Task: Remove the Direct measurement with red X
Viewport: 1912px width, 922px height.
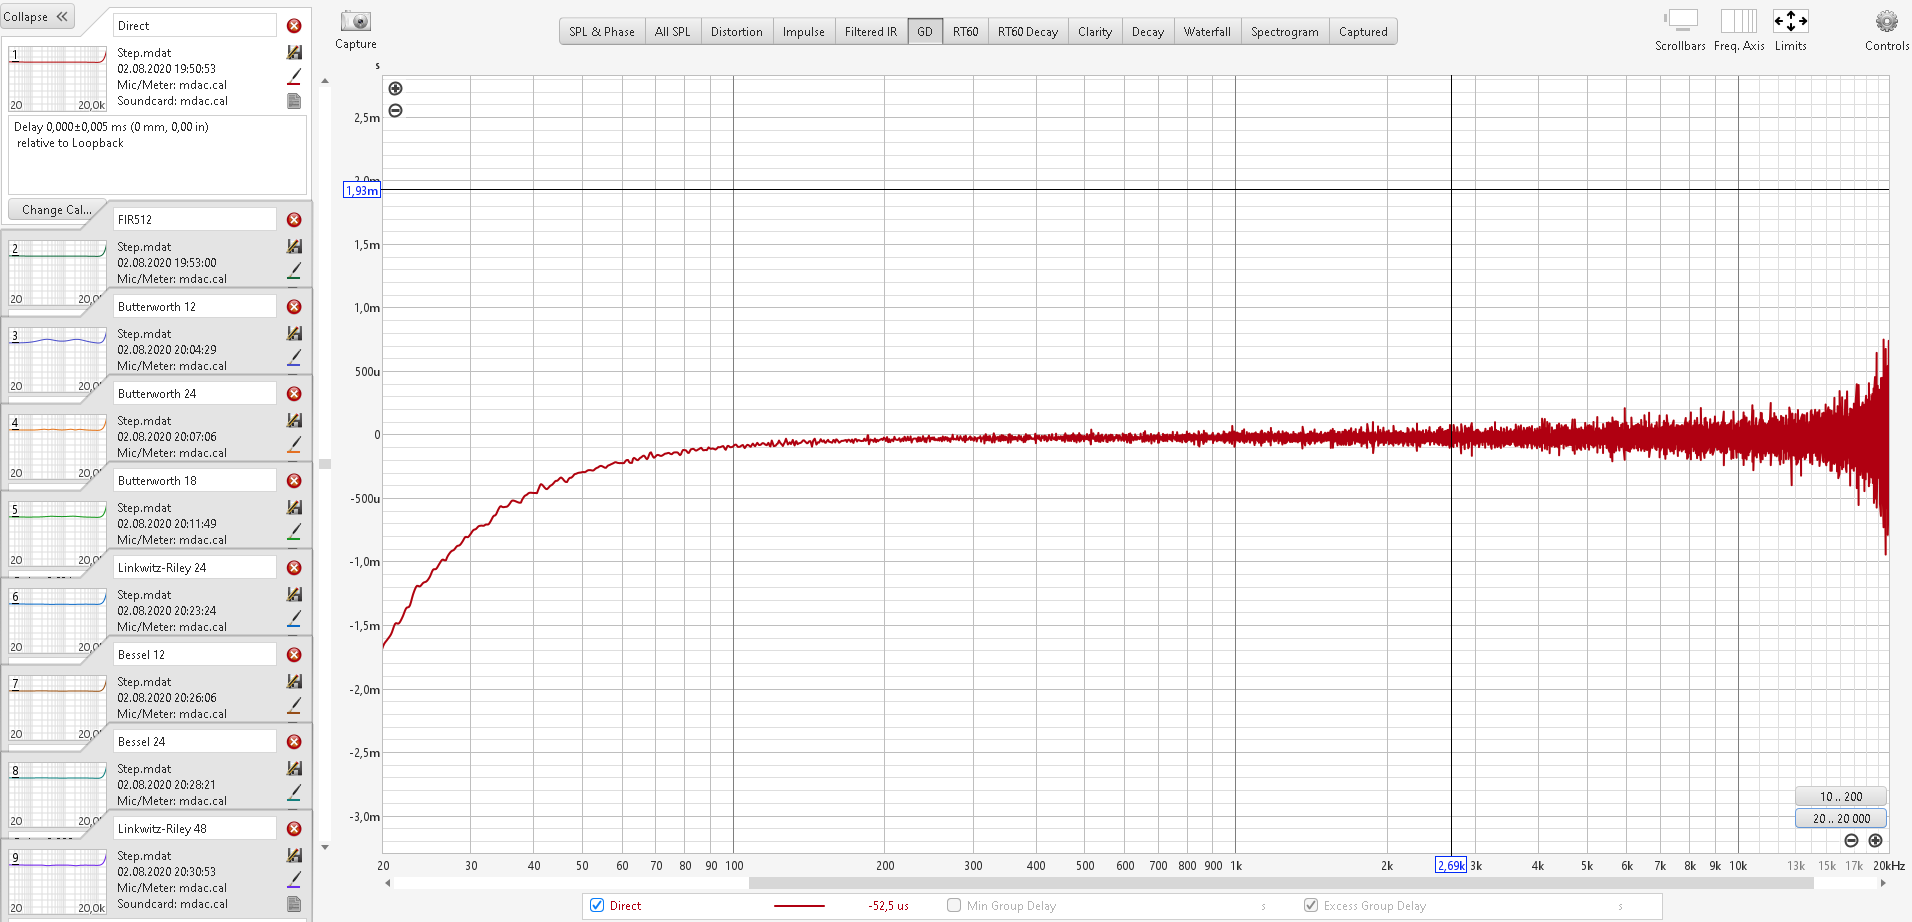Action: click(294, 26)
